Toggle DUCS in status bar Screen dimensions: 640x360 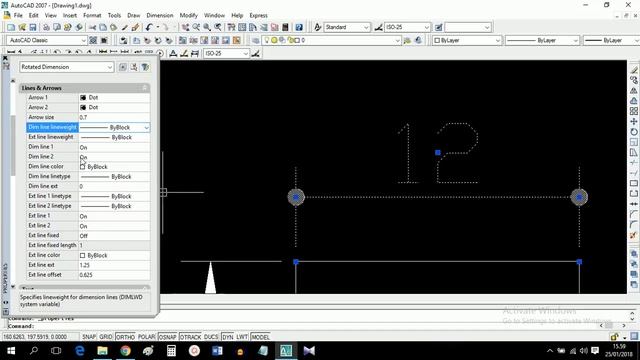coord(211,337)
